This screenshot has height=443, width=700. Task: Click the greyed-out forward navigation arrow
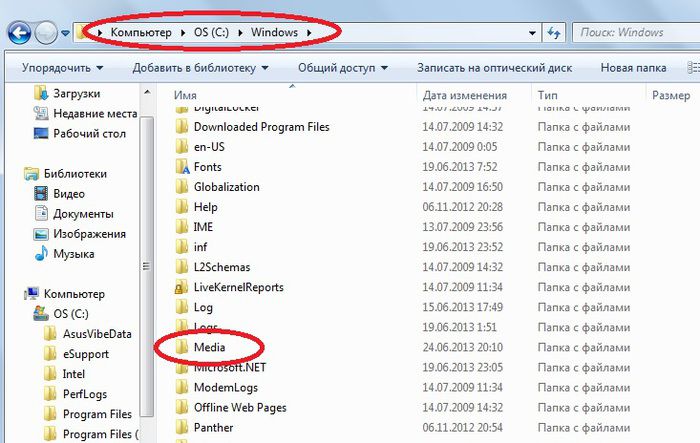(x=46, y=33)
